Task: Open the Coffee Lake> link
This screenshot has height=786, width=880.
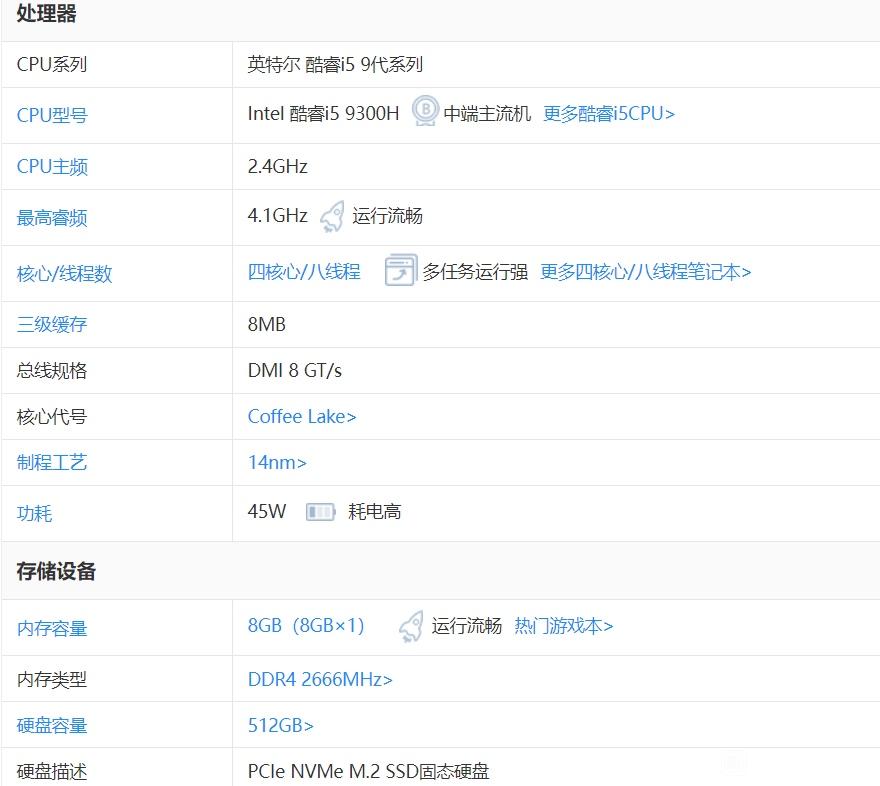Action: click(x=302, y=416)
